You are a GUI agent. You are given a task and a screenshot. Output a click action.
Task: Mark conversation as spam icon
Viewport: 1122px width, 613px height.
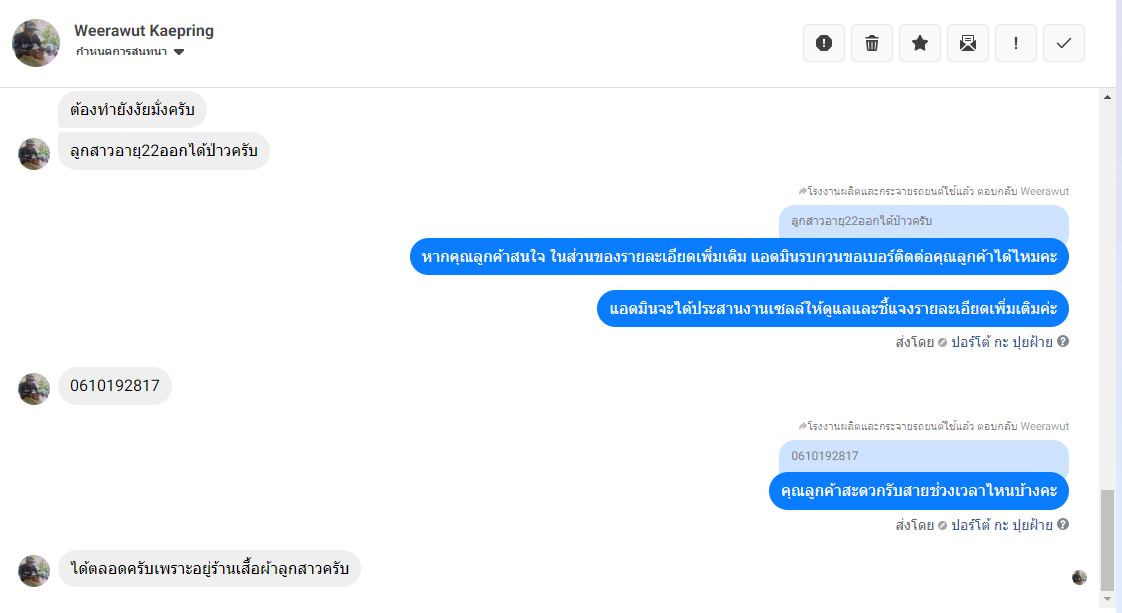point(824,43)
